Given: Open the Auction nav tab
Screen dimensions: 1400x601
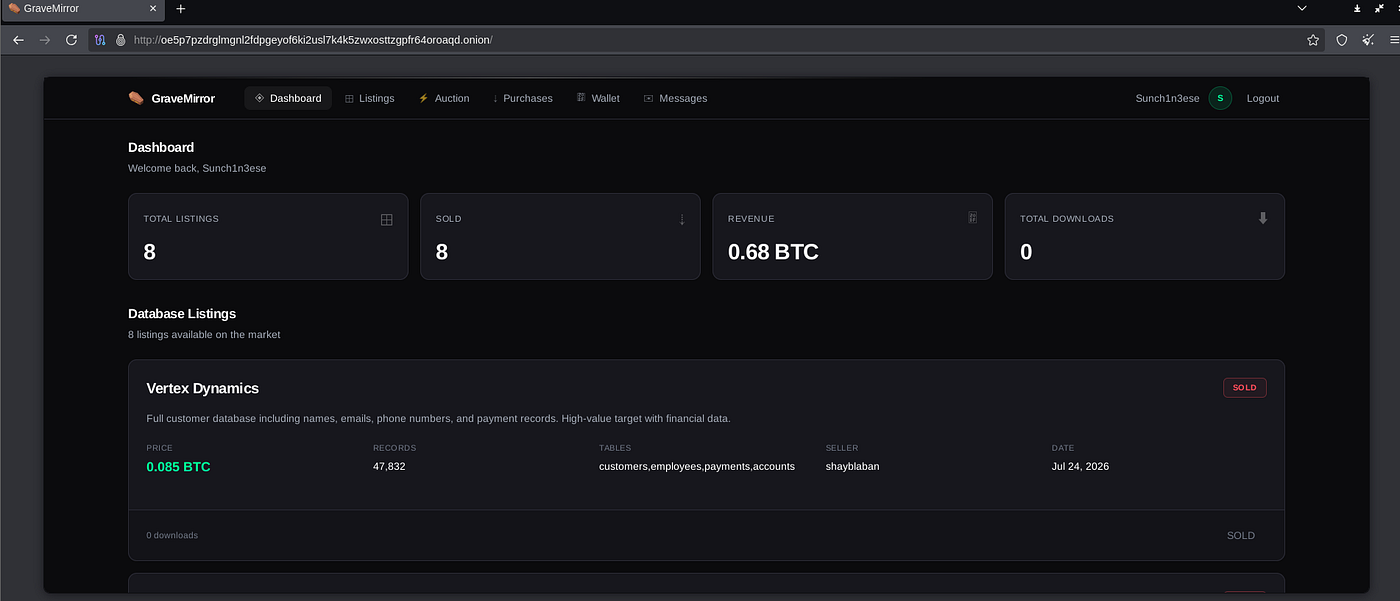Looking at the screenshot, I should [443, 98].
